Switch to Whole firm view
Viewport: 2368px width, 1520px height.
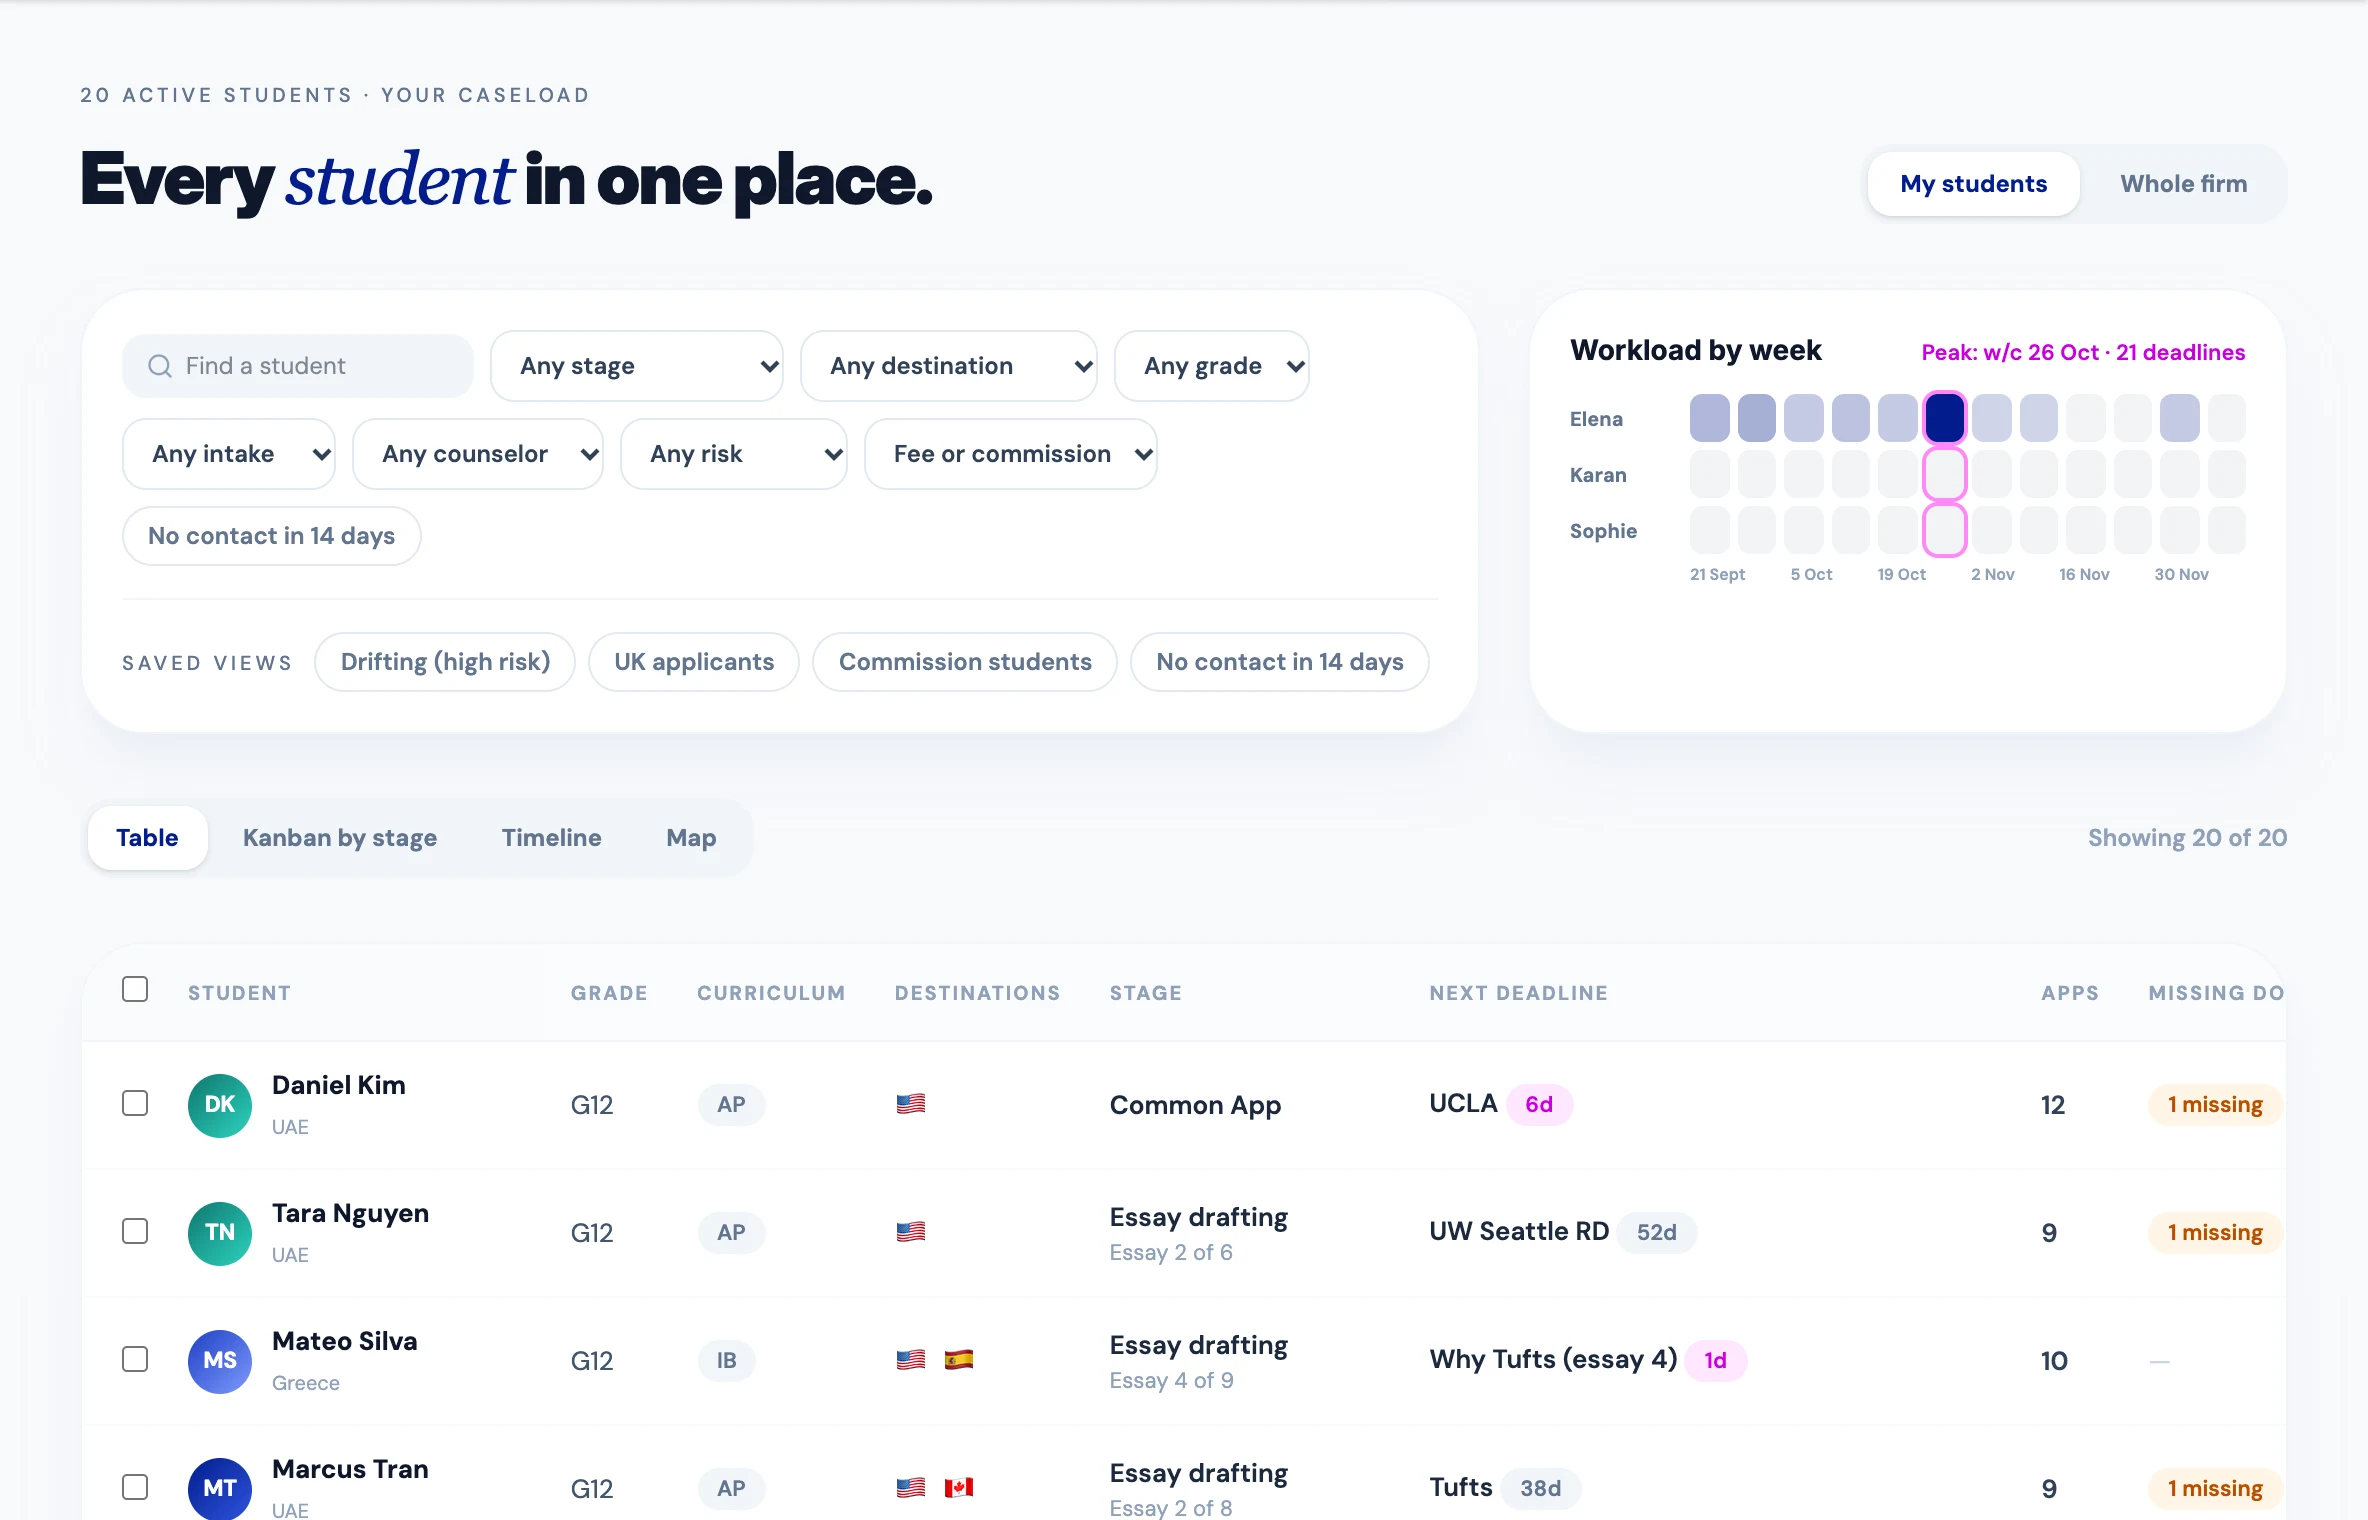tap(2184, 184)
